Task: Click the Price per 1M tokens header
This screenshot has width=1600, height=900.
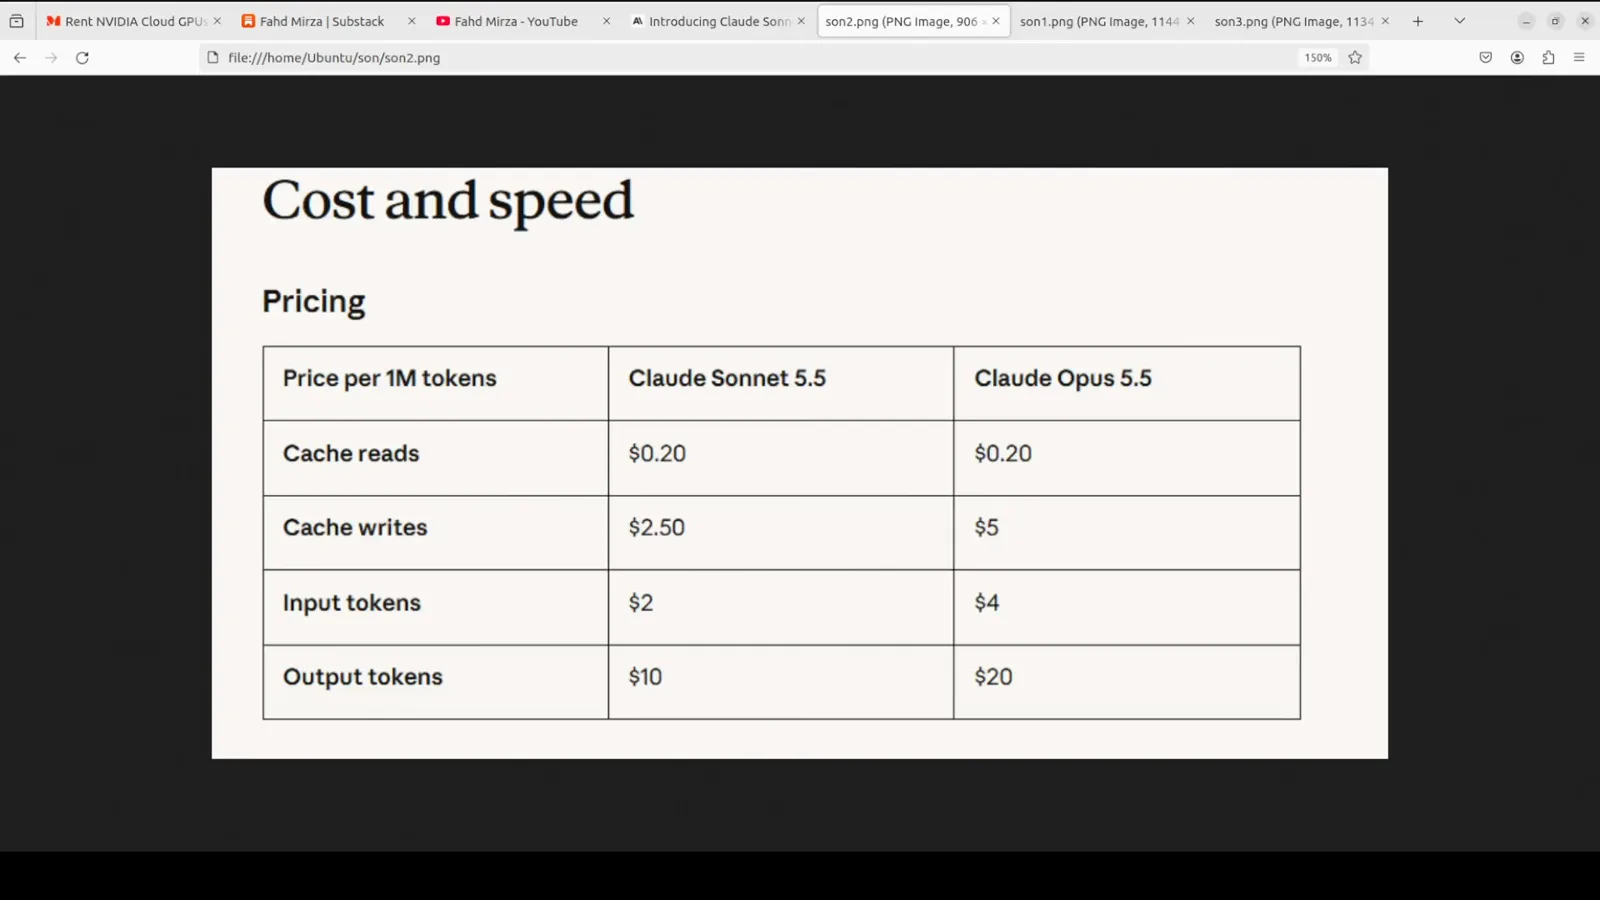Action: coord(390,378)
